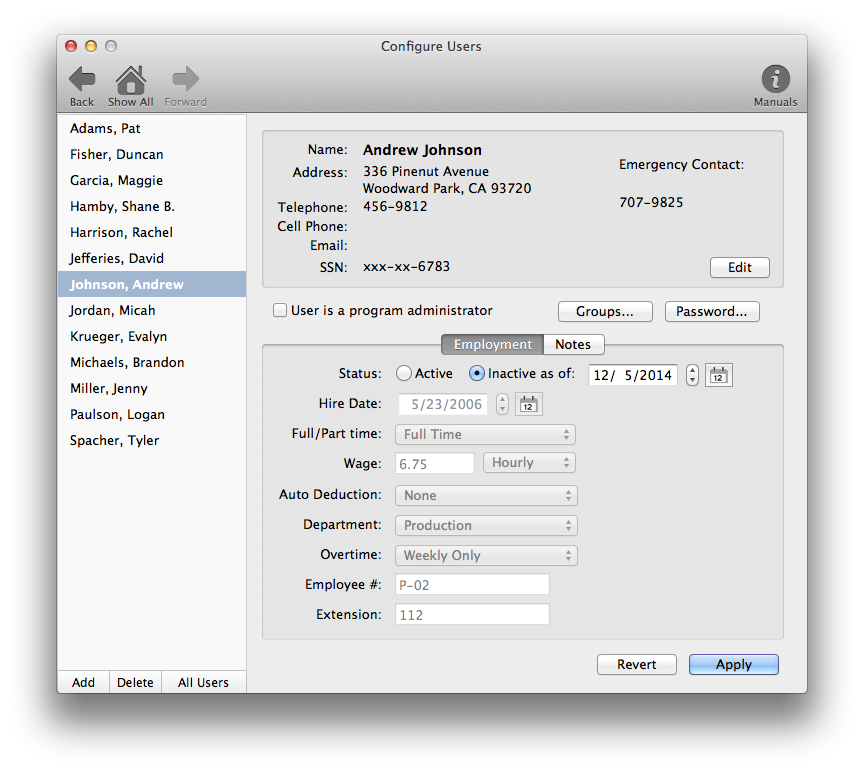
Task: Click the Hire Date stepper
Action: tap(502, 404)
